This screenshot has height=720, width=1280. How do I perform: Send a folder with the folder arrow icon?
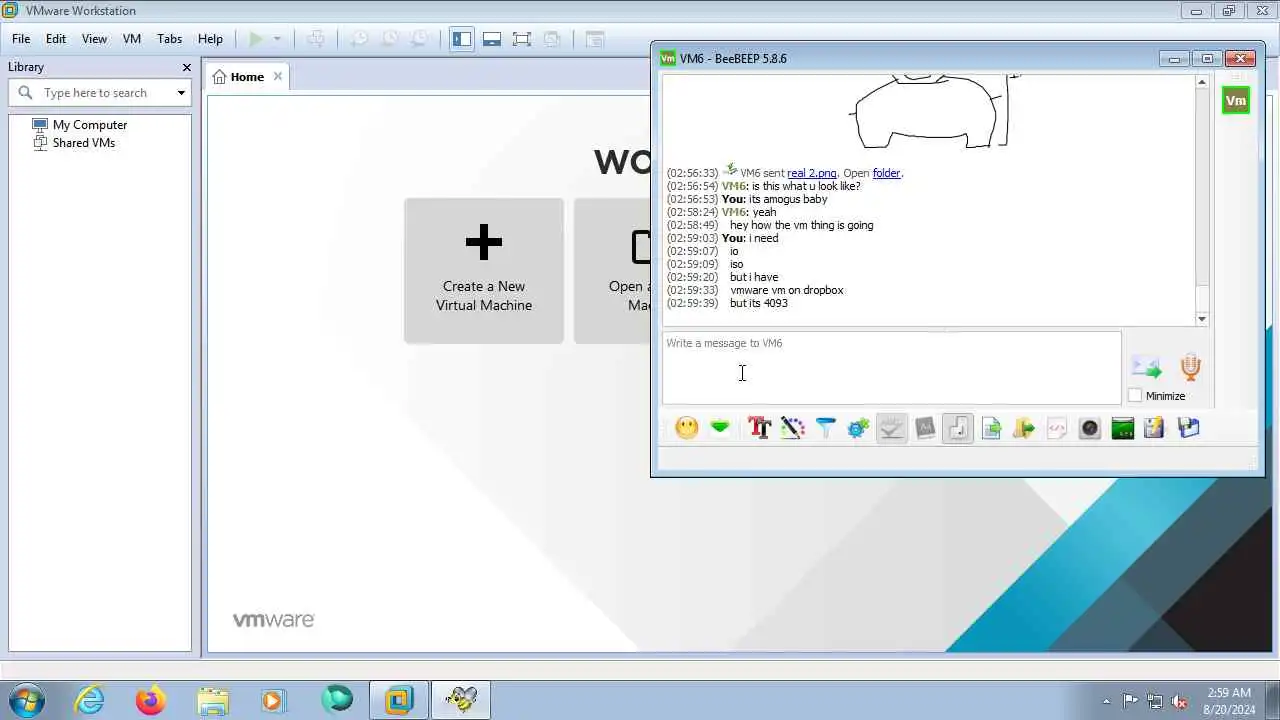pyautogui.click(x=1024, y=428)
